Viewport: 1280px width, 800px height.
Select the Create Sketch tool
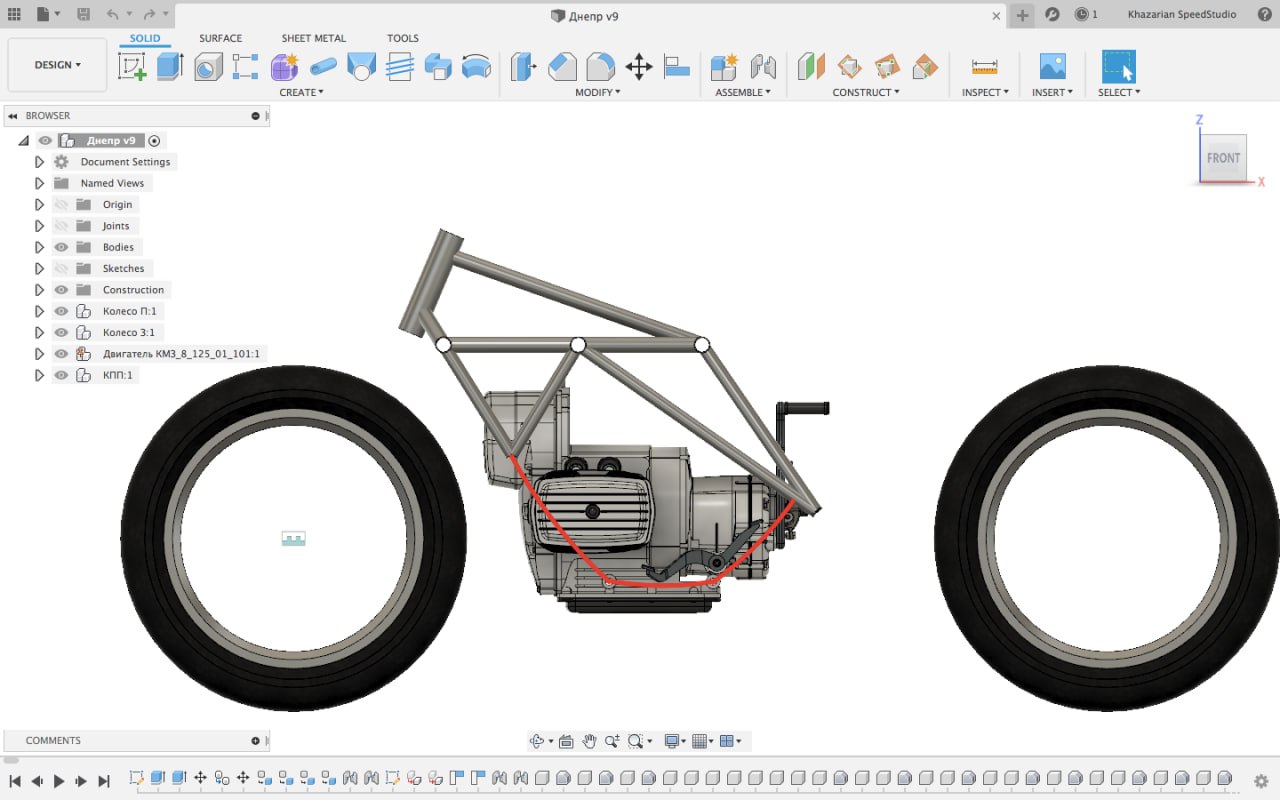(x=132, y=67)
